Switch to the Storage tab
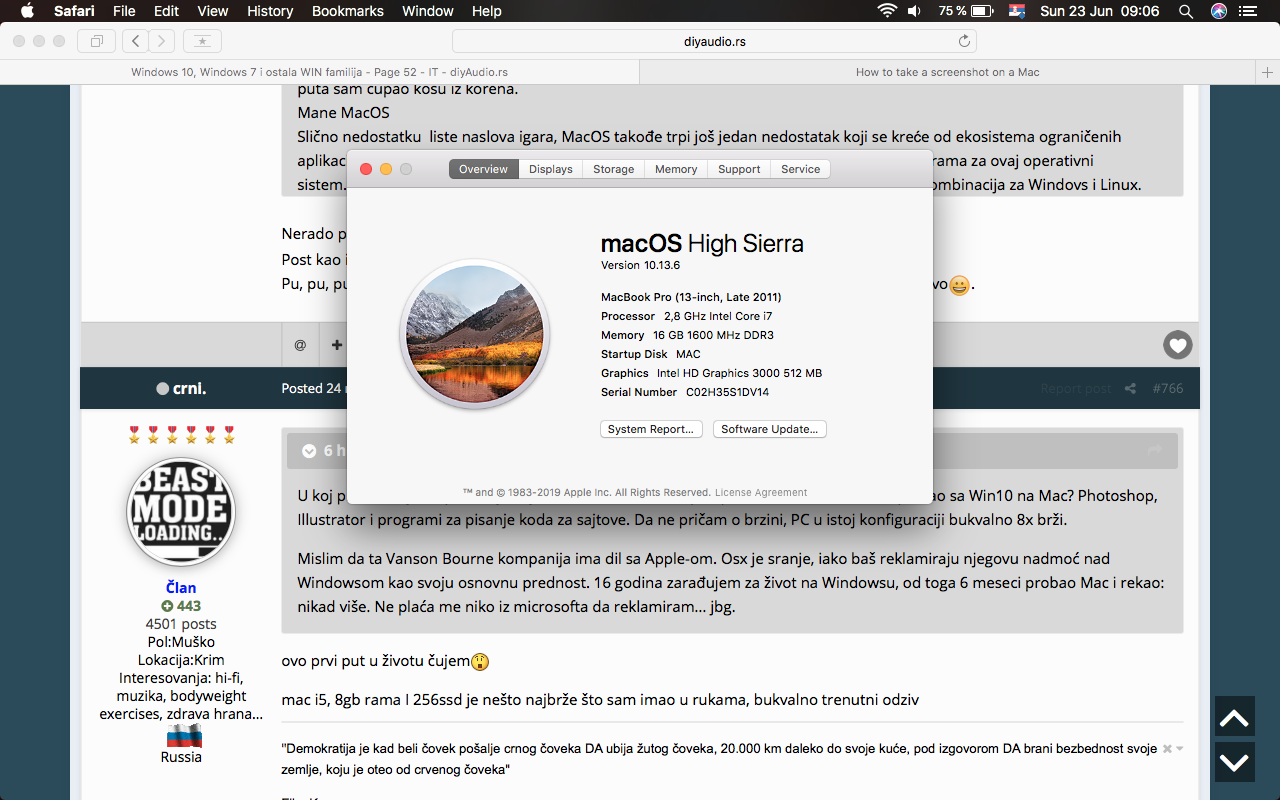 (614, 169)
